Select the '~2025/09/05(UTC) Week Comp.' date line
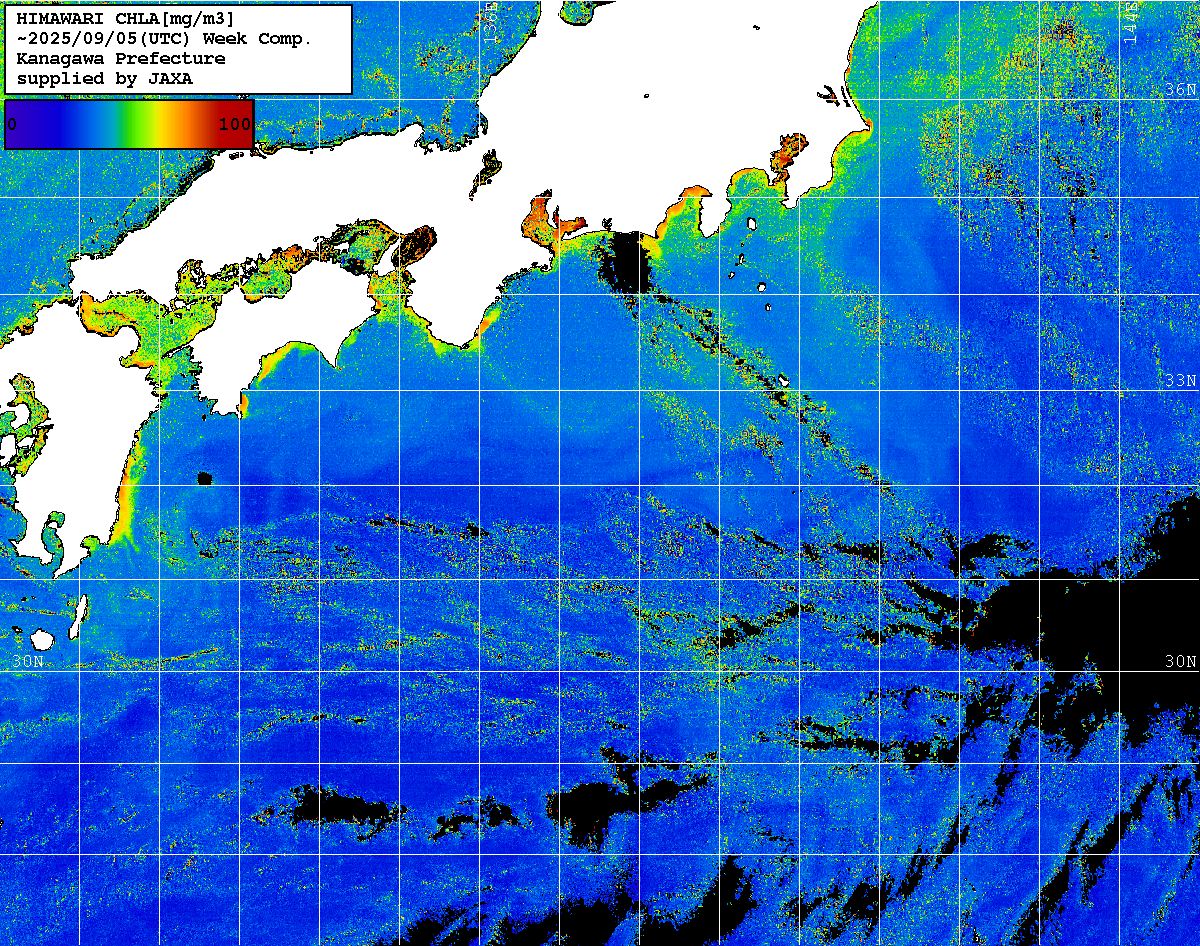This screenshot has height=946, width=1200. coord(165,39)
